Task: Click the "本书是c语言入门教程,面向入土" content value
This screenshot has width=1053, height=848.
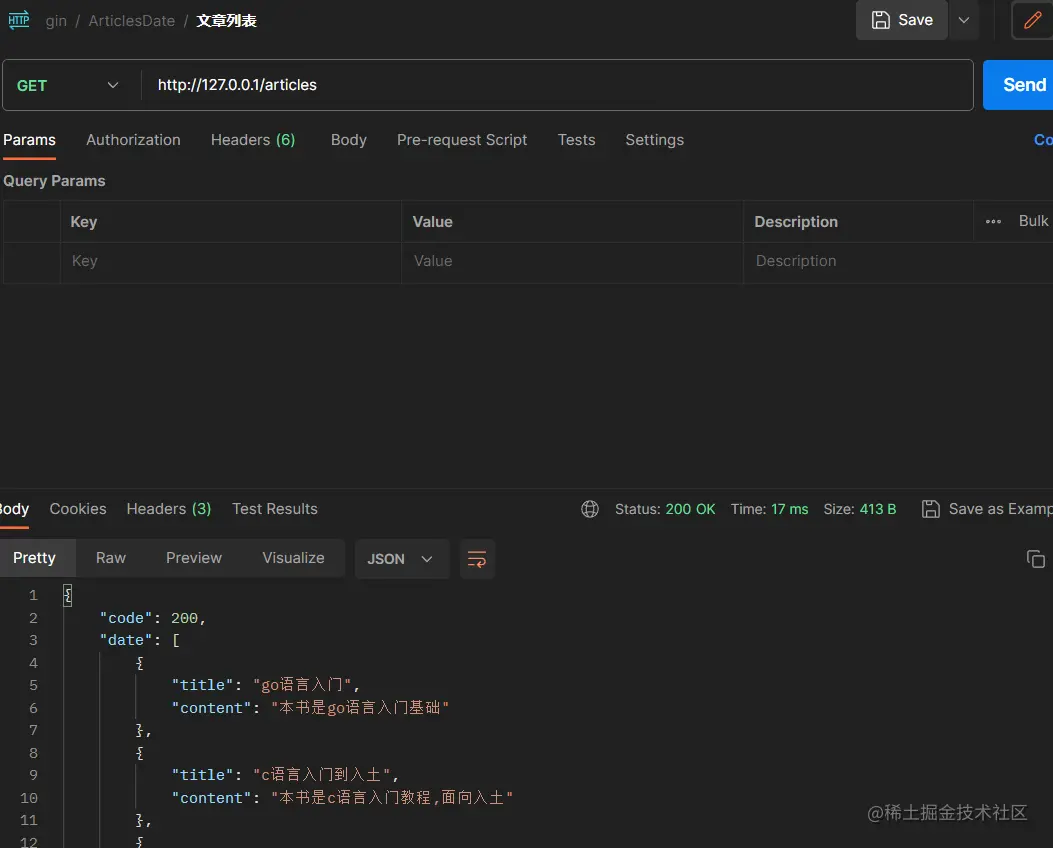Action: pos(392,798)
